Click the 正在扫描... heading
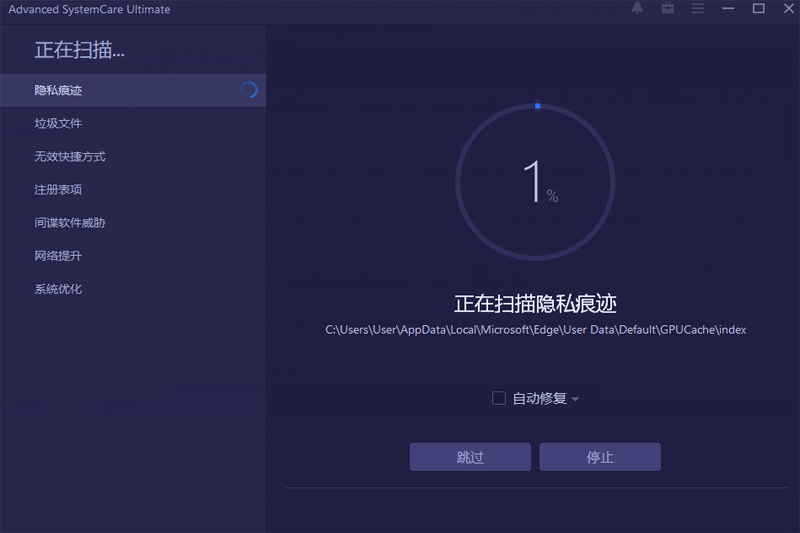800x533 pixels. coord(80,50)
